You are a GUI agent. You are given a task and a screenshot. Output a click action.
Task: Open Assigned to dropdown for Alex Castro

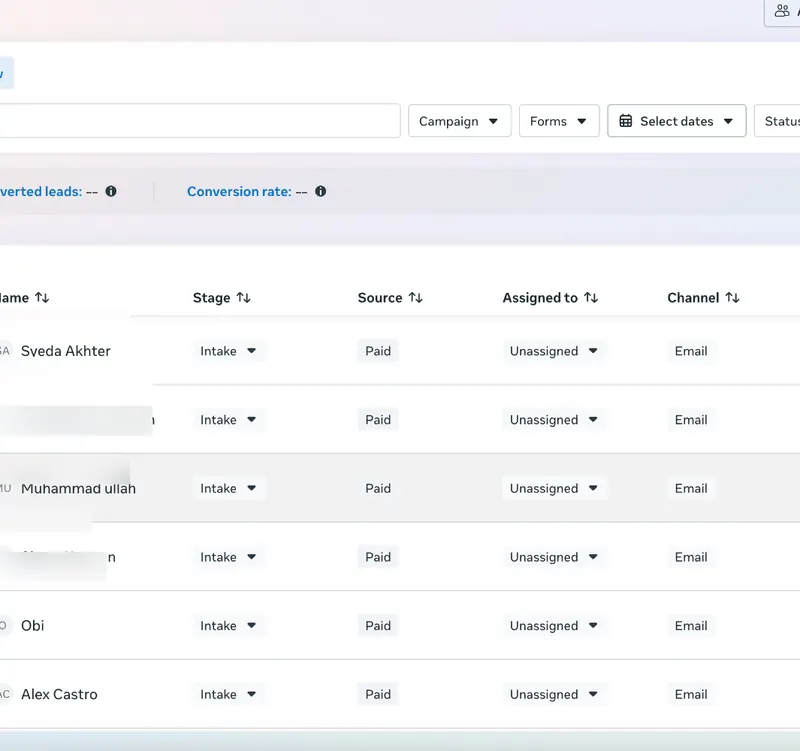click(x=554, y=694)
